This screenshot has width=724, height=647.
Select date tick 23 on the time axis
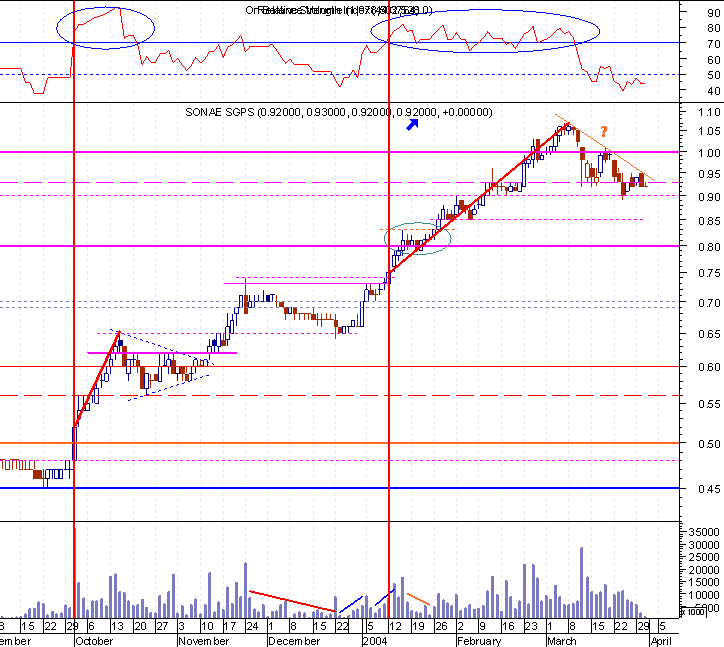(x=531, y=626)
